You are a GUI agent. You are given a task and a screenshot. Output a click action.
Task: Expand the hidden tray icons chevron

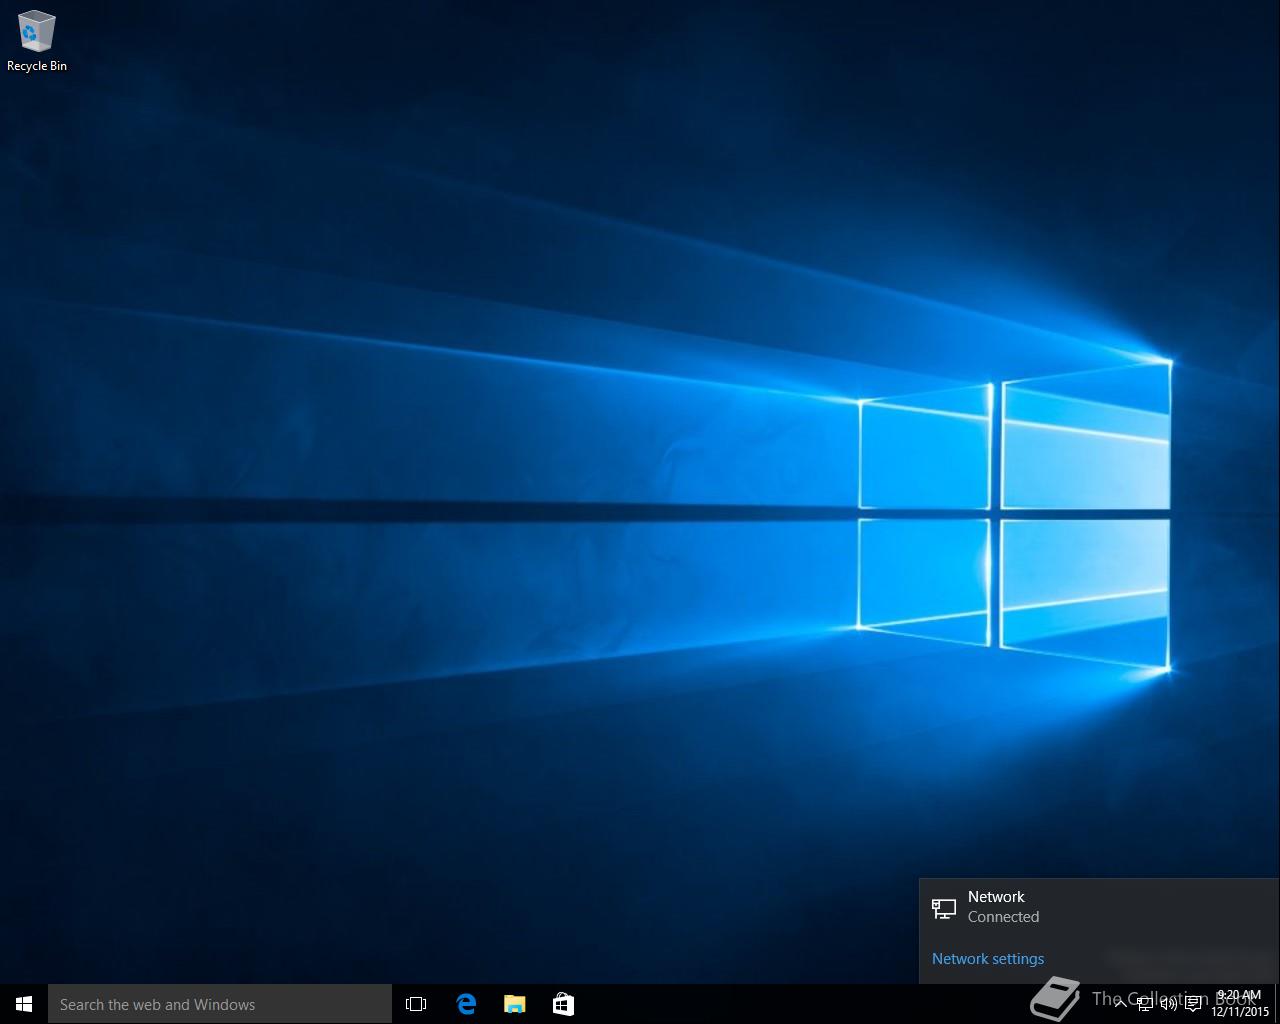click(x=1120, y=1004)
